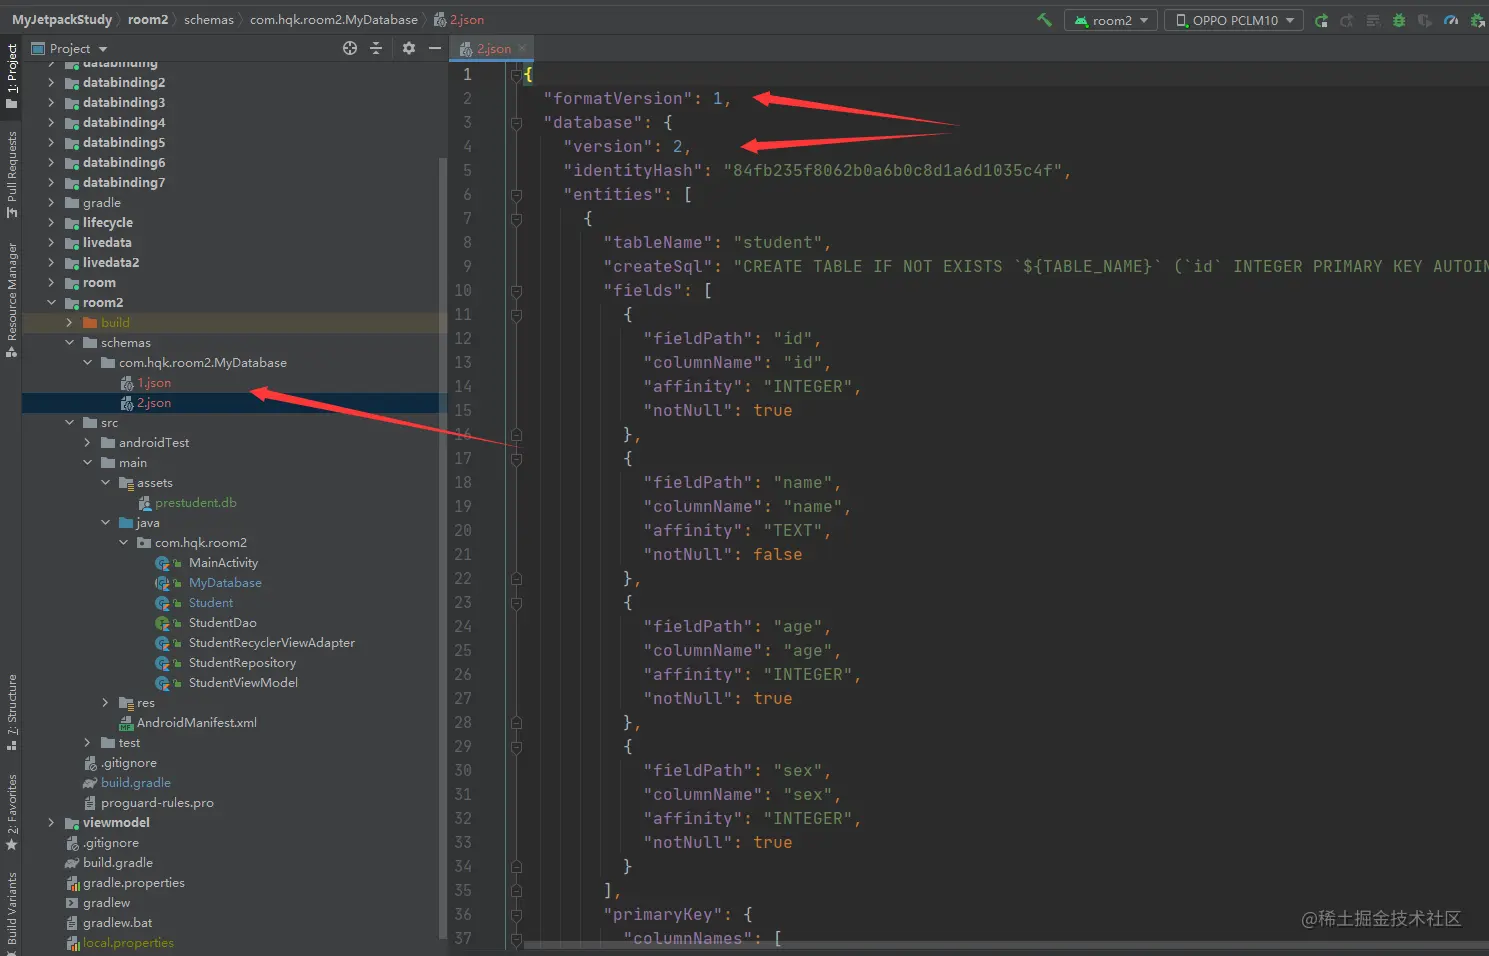The image size is (1489, 956).
Task: Click the editor horizontal scrollbar
Action: point(1006,945)
